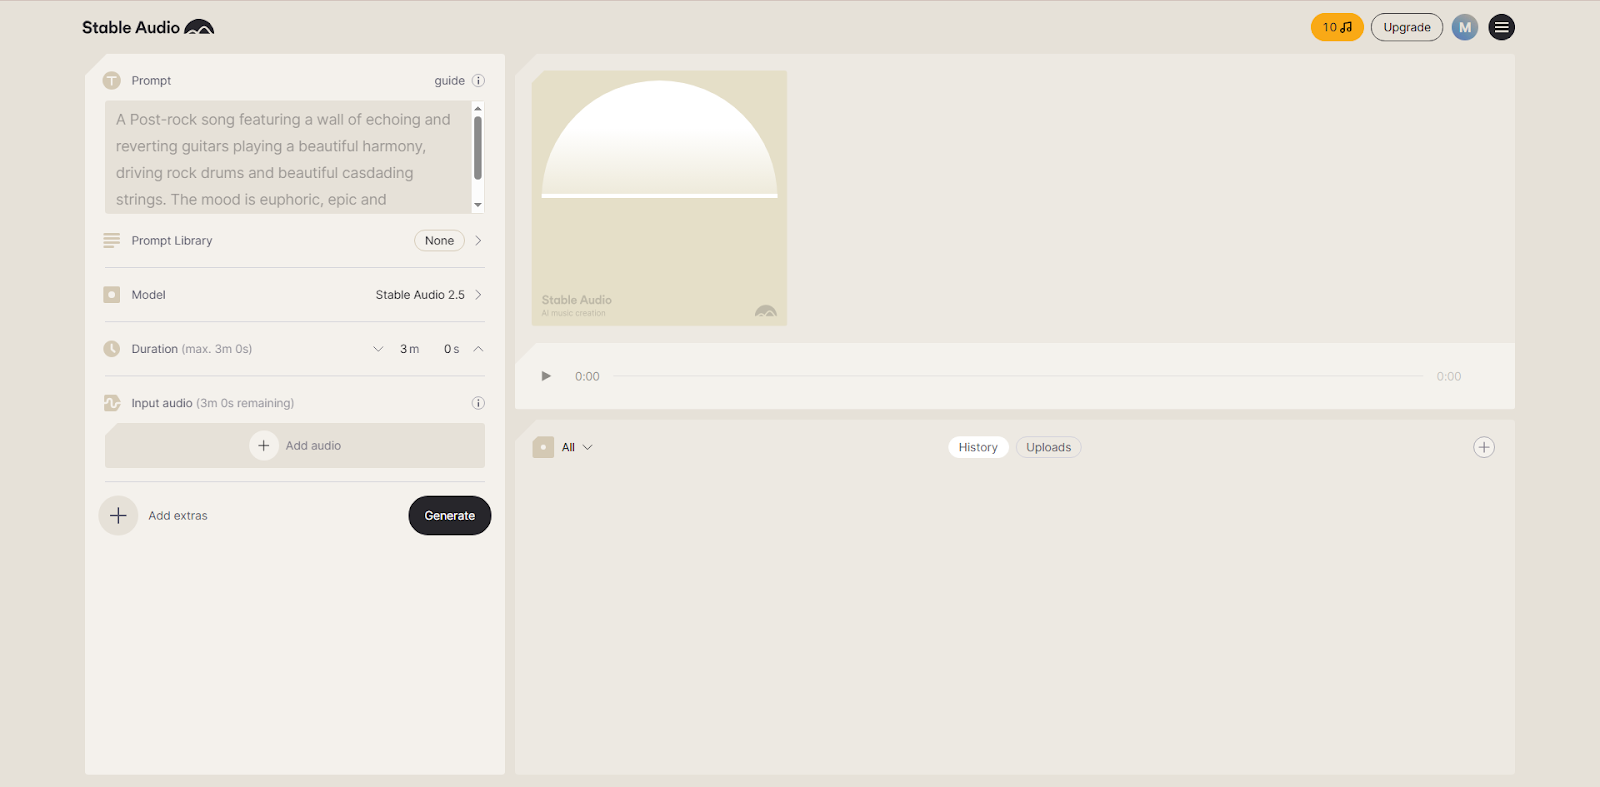This screenshot has width=1600, height=787.
Task: Play the audio track
Action: [546, 376]
